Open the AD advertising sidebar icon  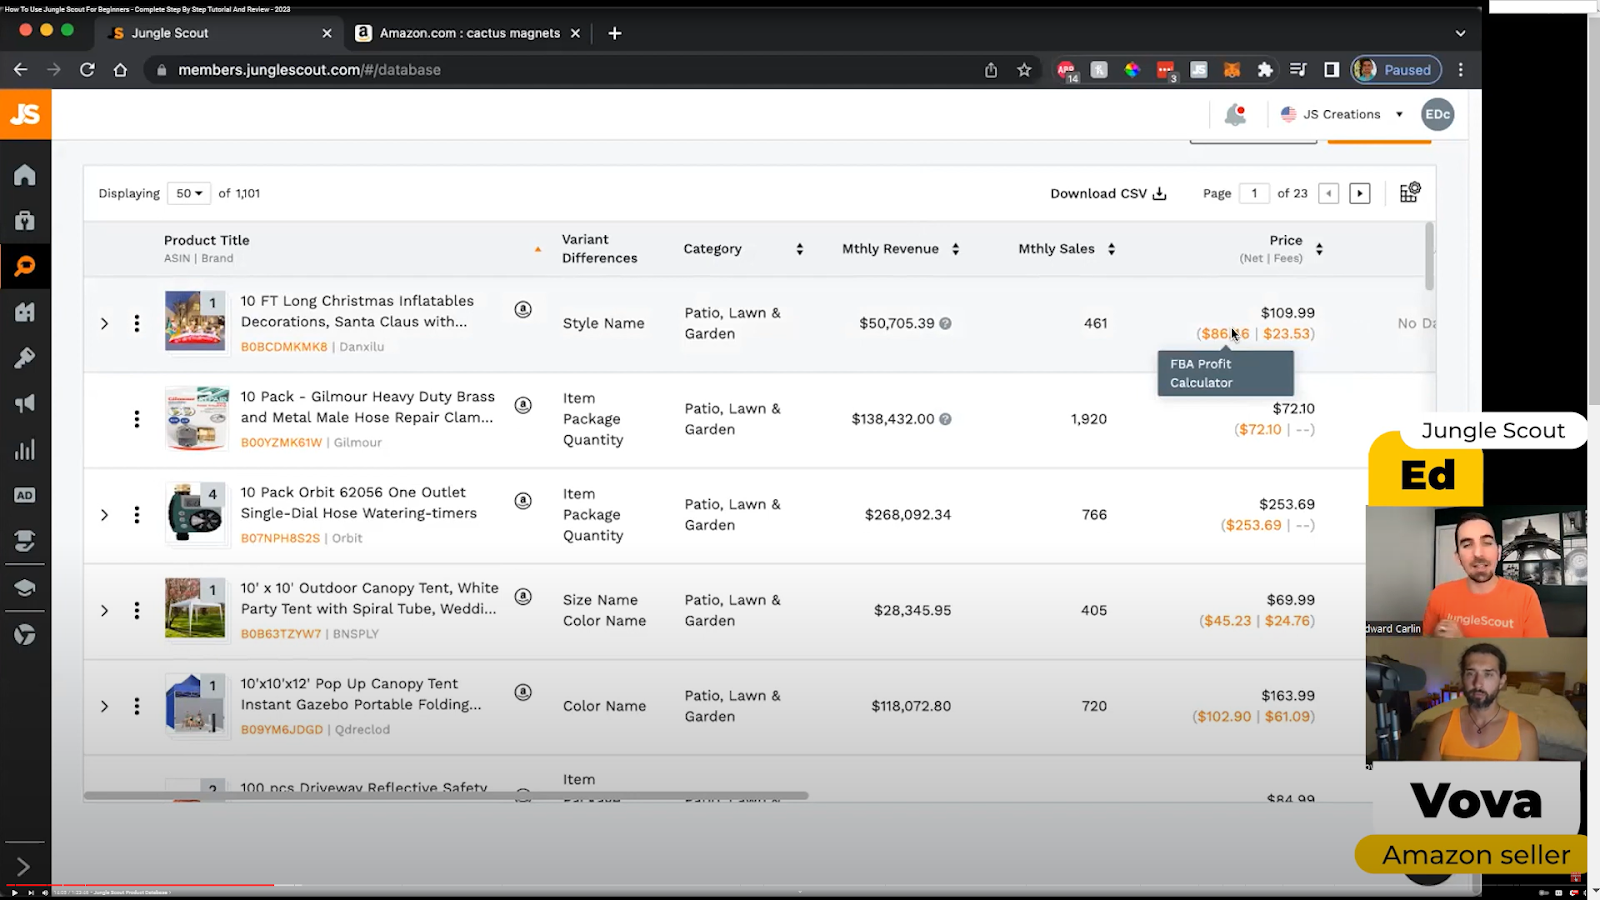25,495
